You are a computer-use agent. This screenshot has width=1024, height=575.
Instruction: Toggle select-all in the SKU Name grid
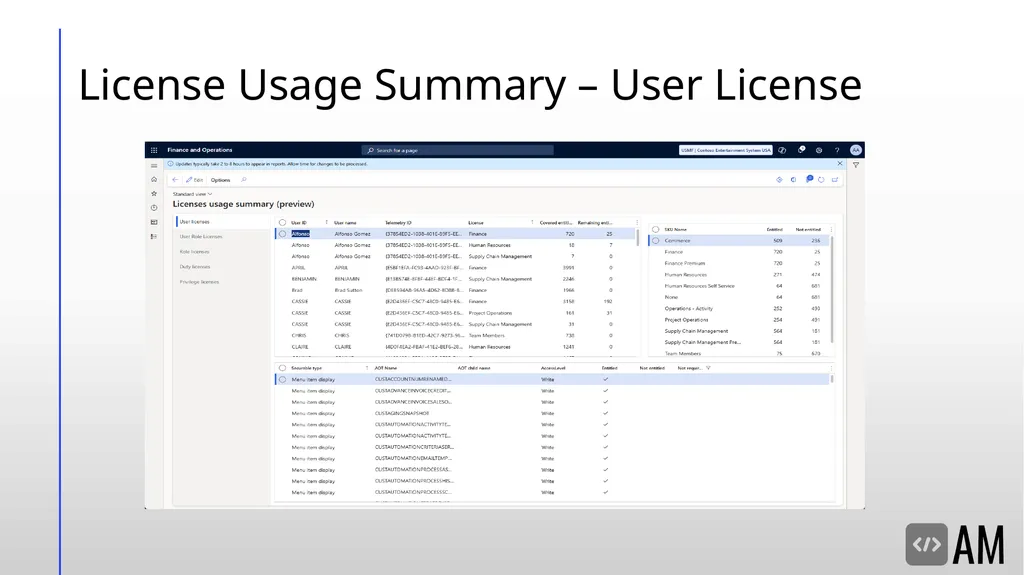tap(656, 229)
